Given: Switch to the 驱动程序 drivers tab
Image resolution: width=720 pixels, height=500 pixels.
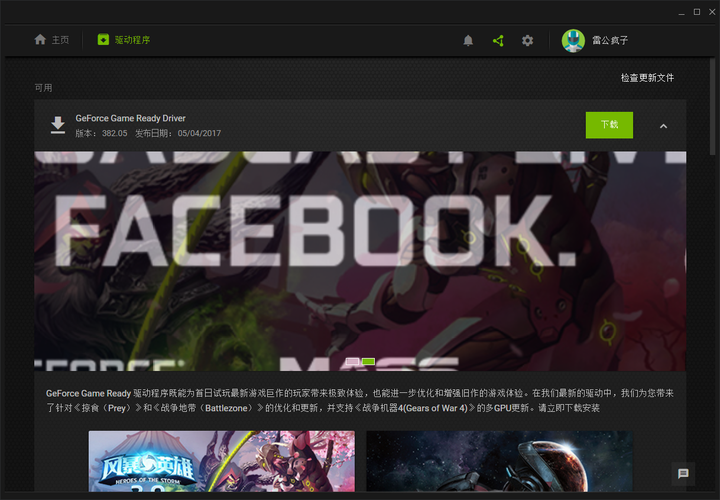Looking at the screenshot, I should (124, 40).
